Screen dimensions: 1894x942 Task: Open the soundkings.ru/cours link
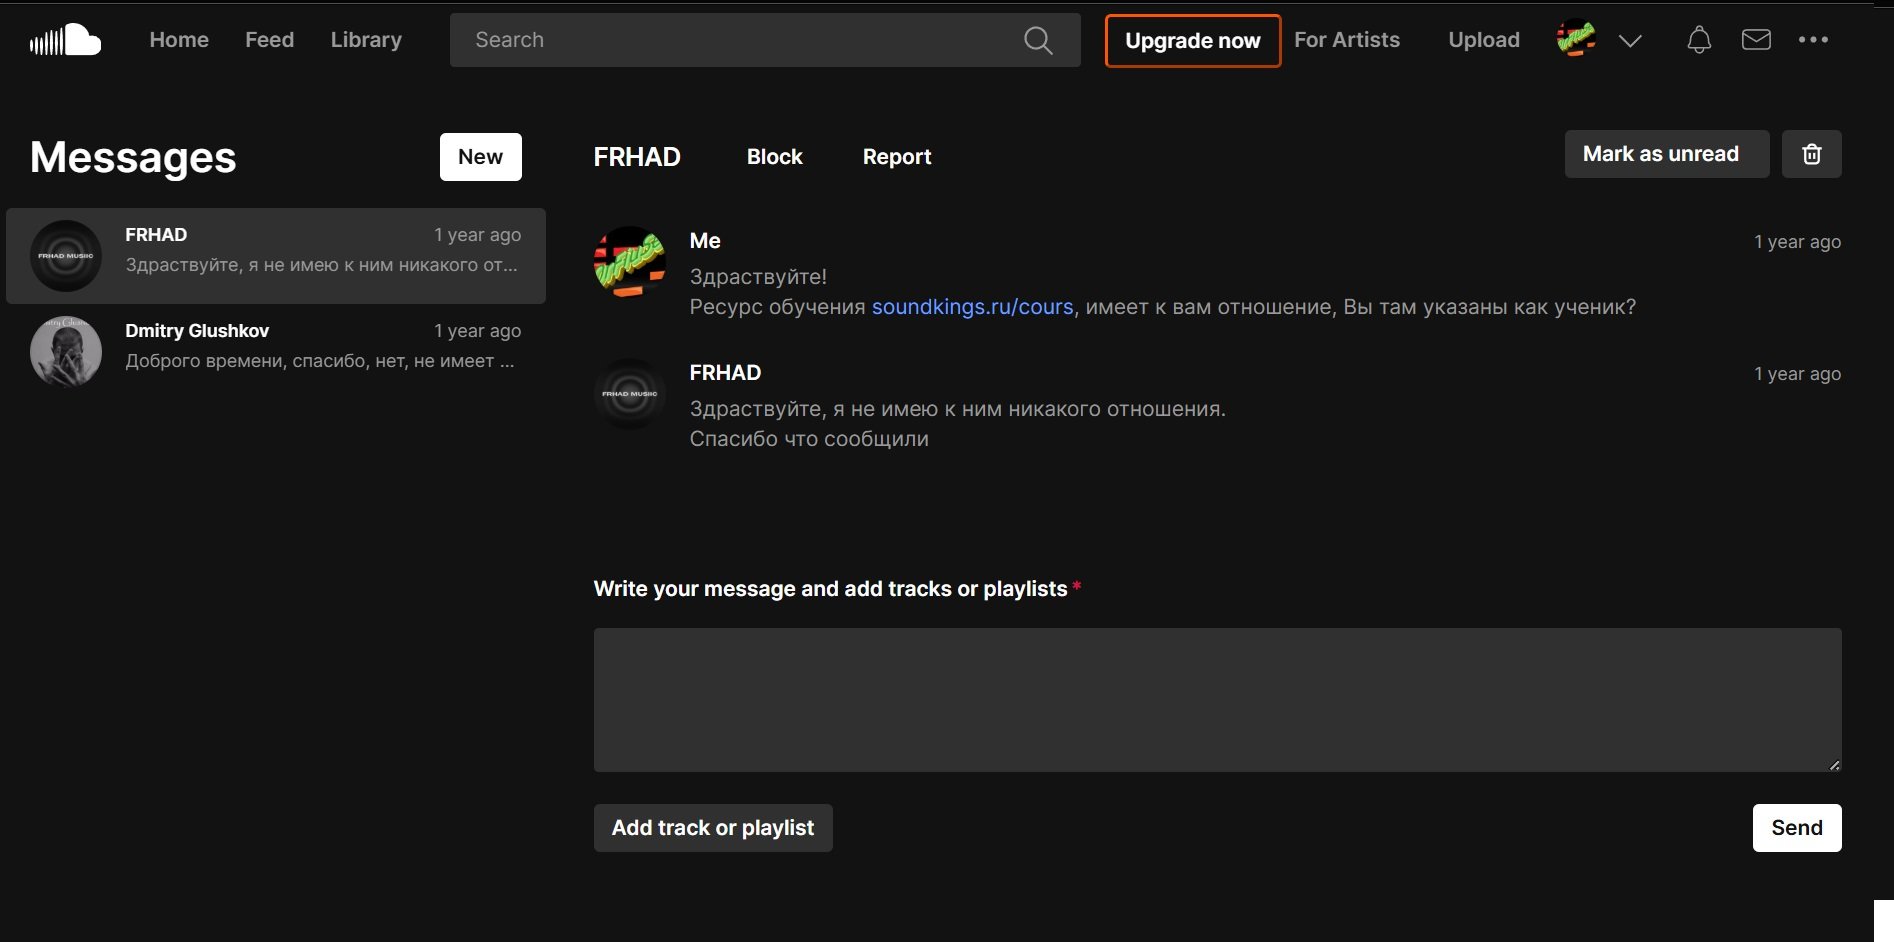coord(972,307)
